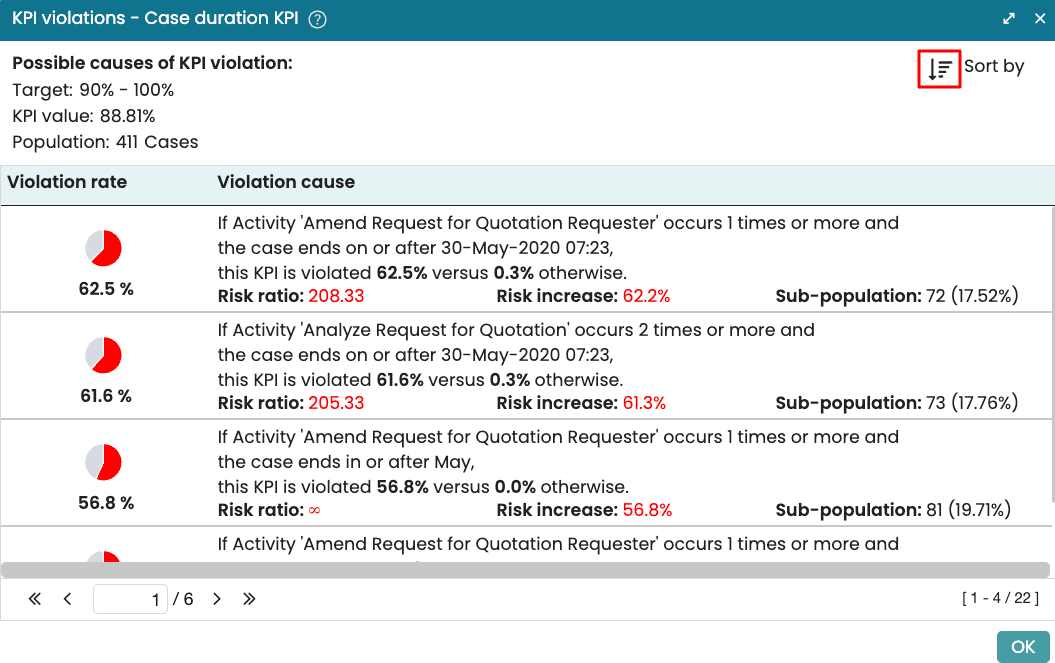The height and width of the screenshot is (663, 1055).
Task: Click the Violation rate column header
Action: pos(67,183)
